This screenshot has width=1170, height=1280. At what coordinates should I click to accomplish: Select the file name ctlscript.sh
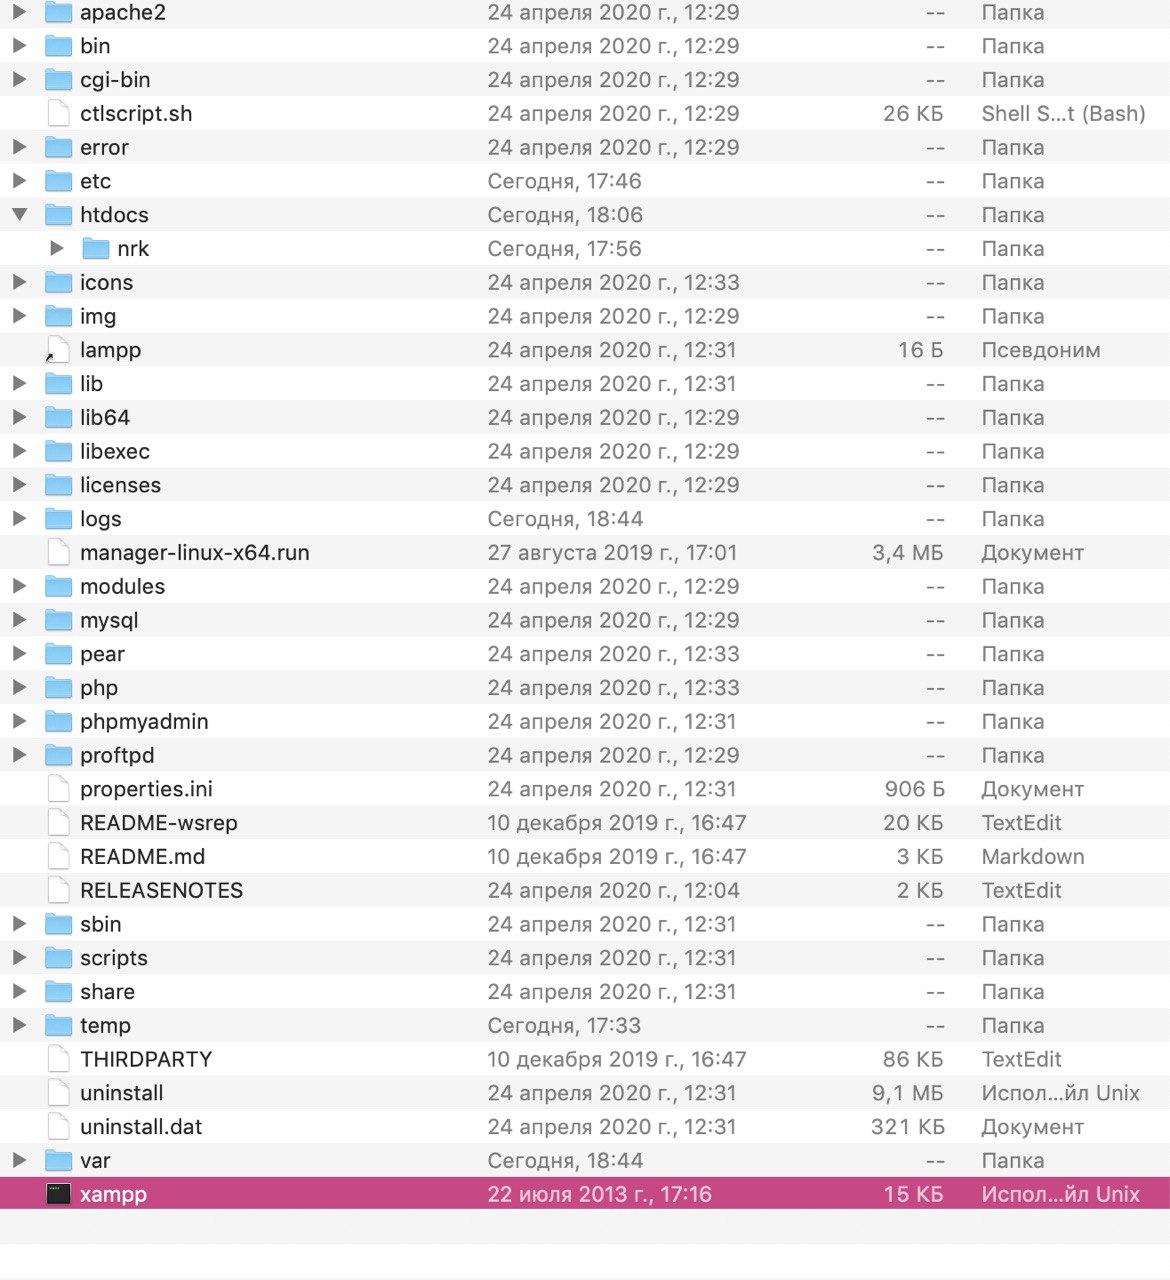point(136,114)
